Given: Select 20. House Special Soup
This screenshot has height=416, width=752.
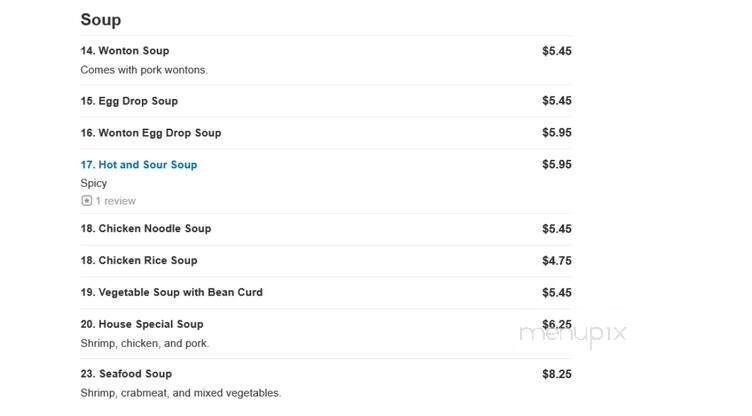Looking at the screenshot, I should [x=142, y=324].
